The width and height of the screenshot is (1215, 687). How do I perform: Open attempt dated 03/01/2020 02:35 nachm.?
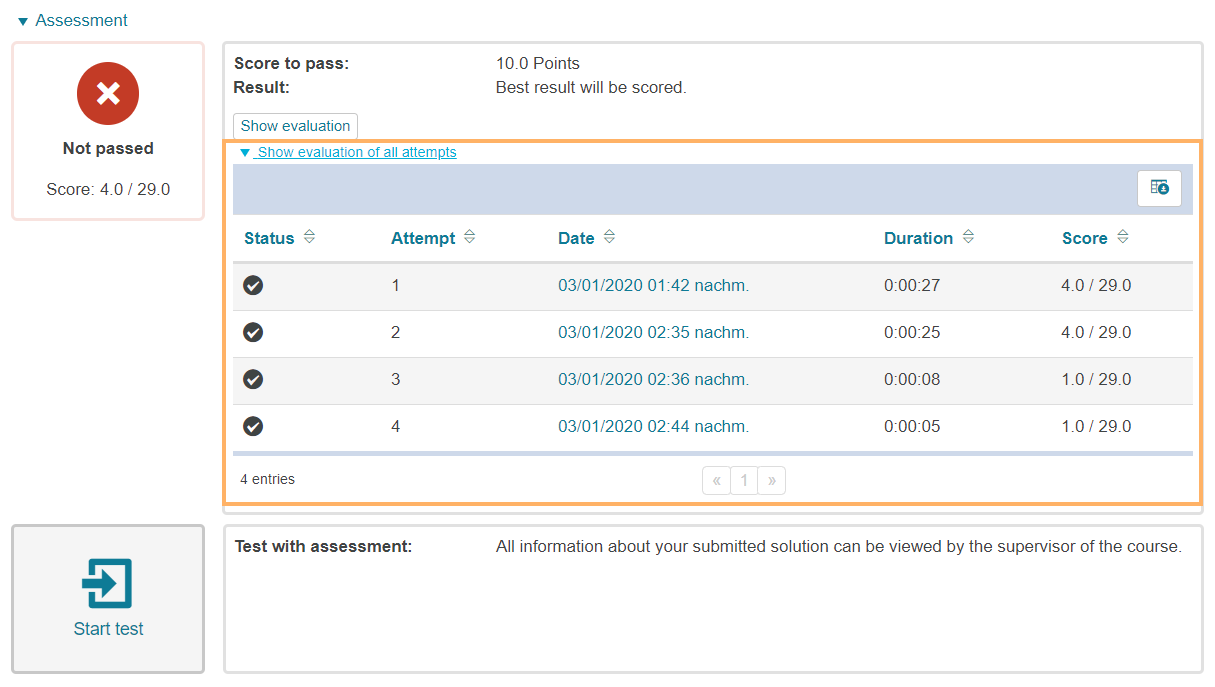click(x=653, y=333)
